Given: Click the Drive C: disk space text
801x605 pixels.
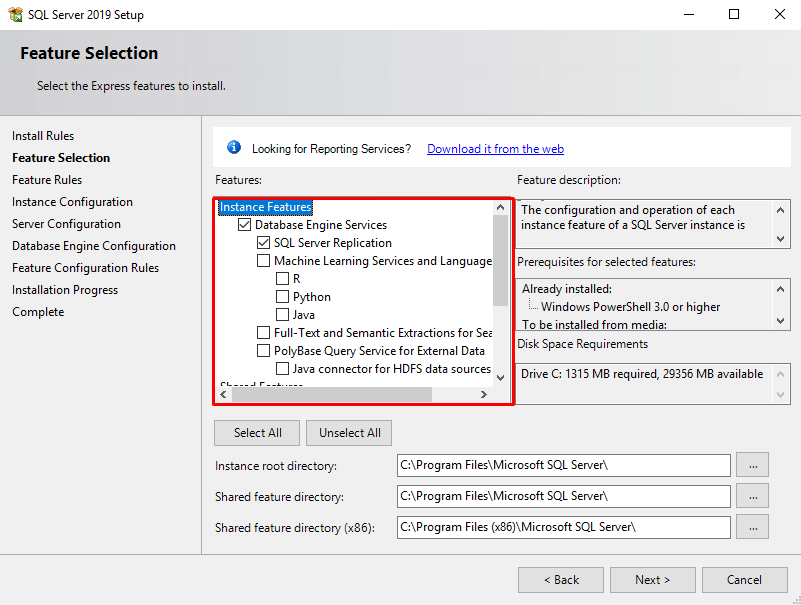Looking at the screenshot, I should [x=642, y=374].
